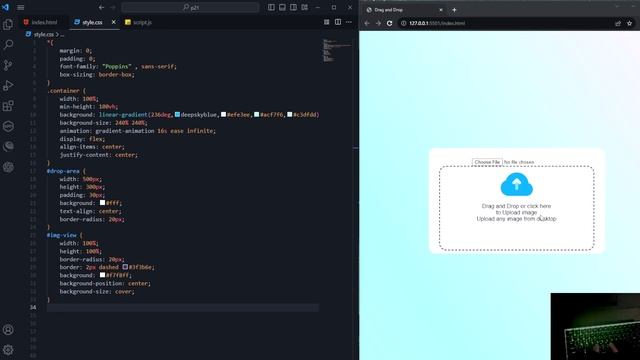Image resolution: width=640 pixels, height=360 pixels.
Task: Click the browser Back button
Action: (367, 23)
